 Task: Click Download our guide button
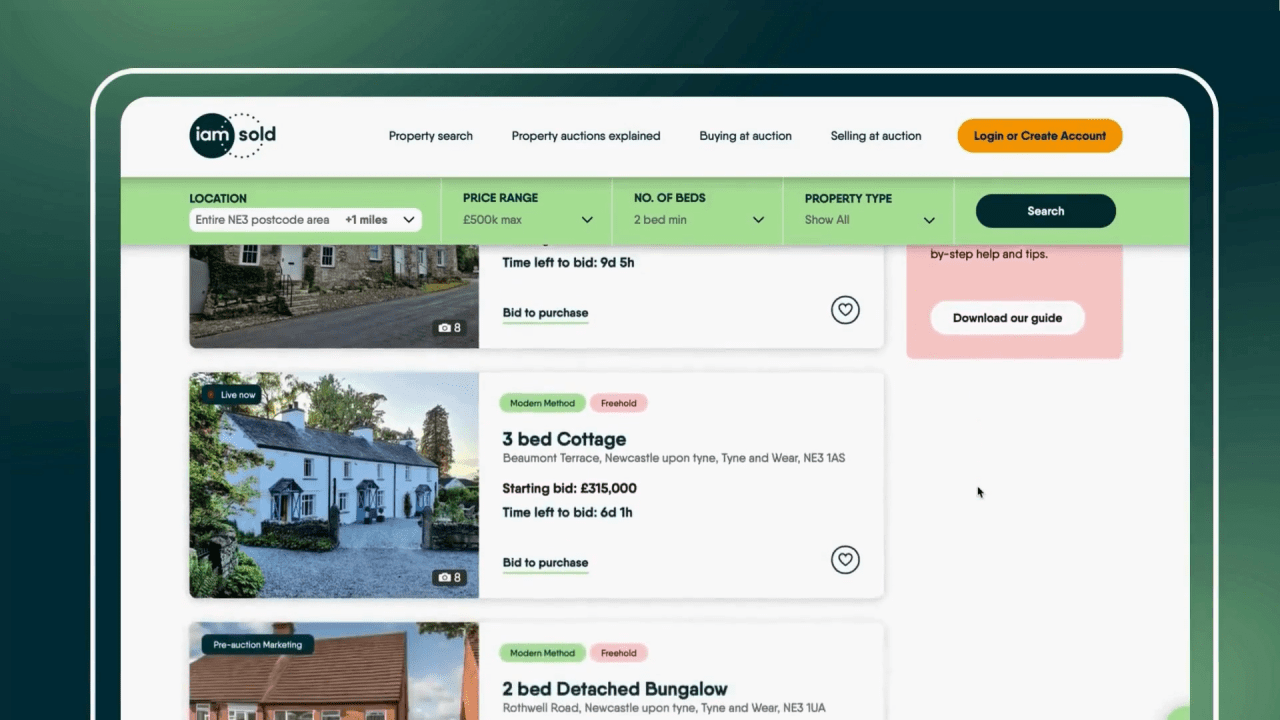pos(1007,318)
